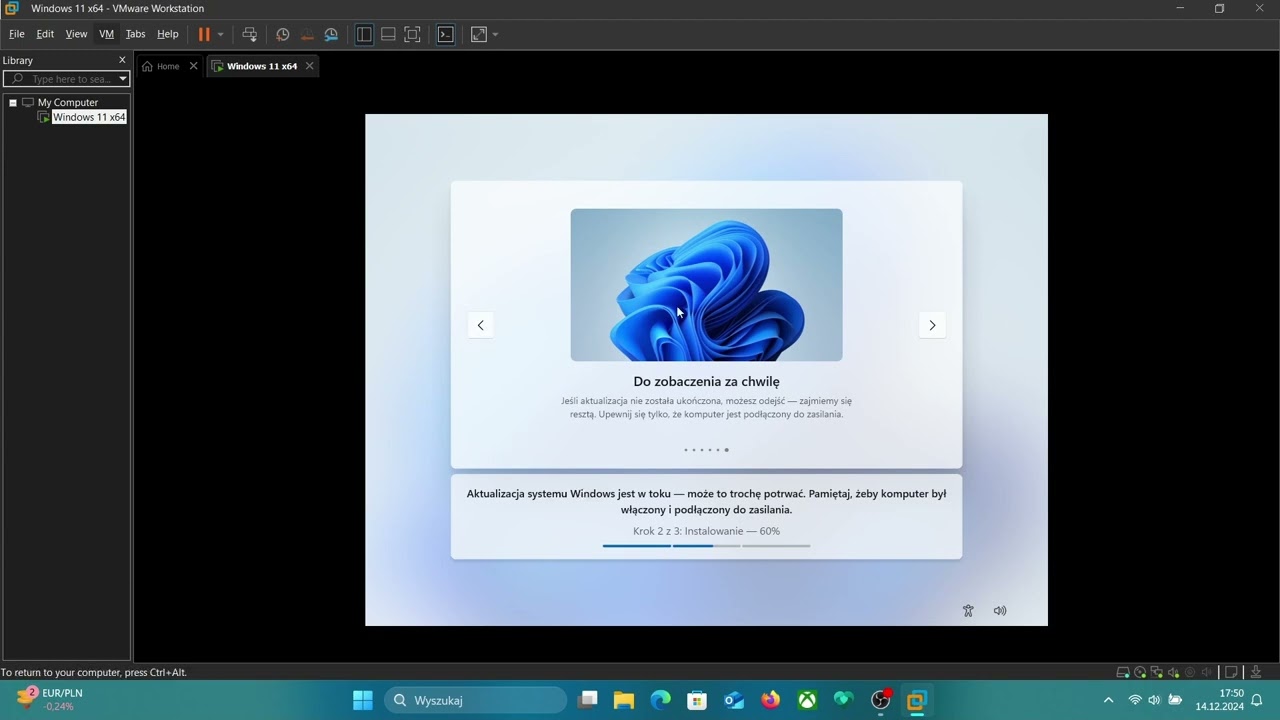
Task: Click the greyed-out USB camera device icon
Action: [1190, 672]
